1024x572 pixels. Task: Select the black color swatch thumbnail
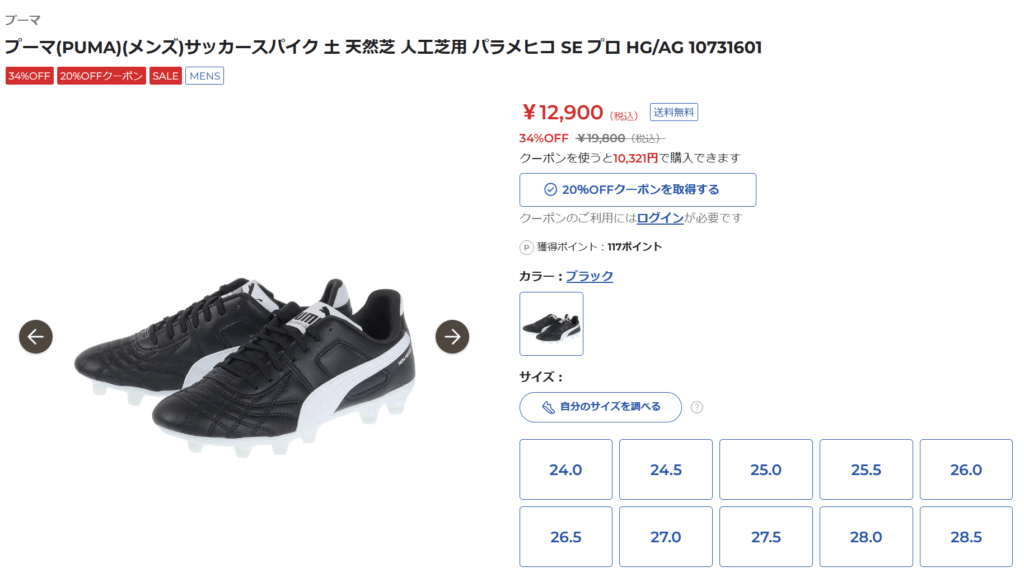(x=551, y=324)
